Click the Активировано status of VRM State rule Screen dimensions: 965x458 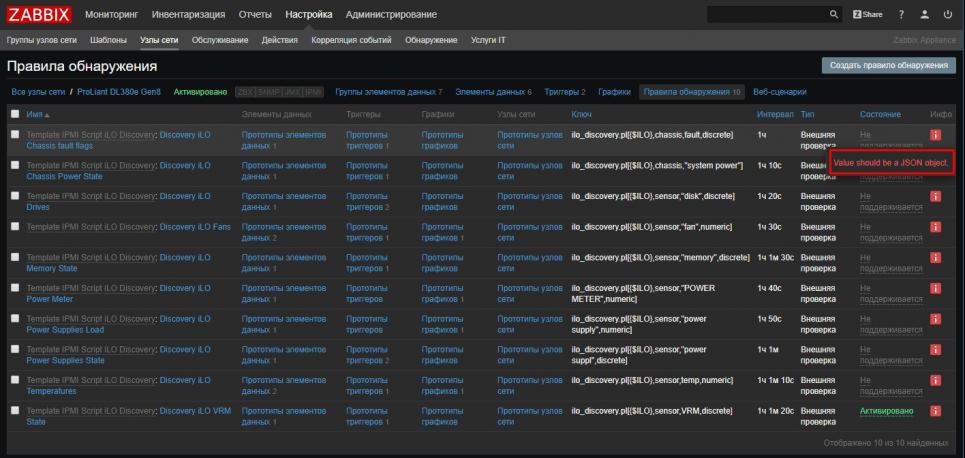886,411
